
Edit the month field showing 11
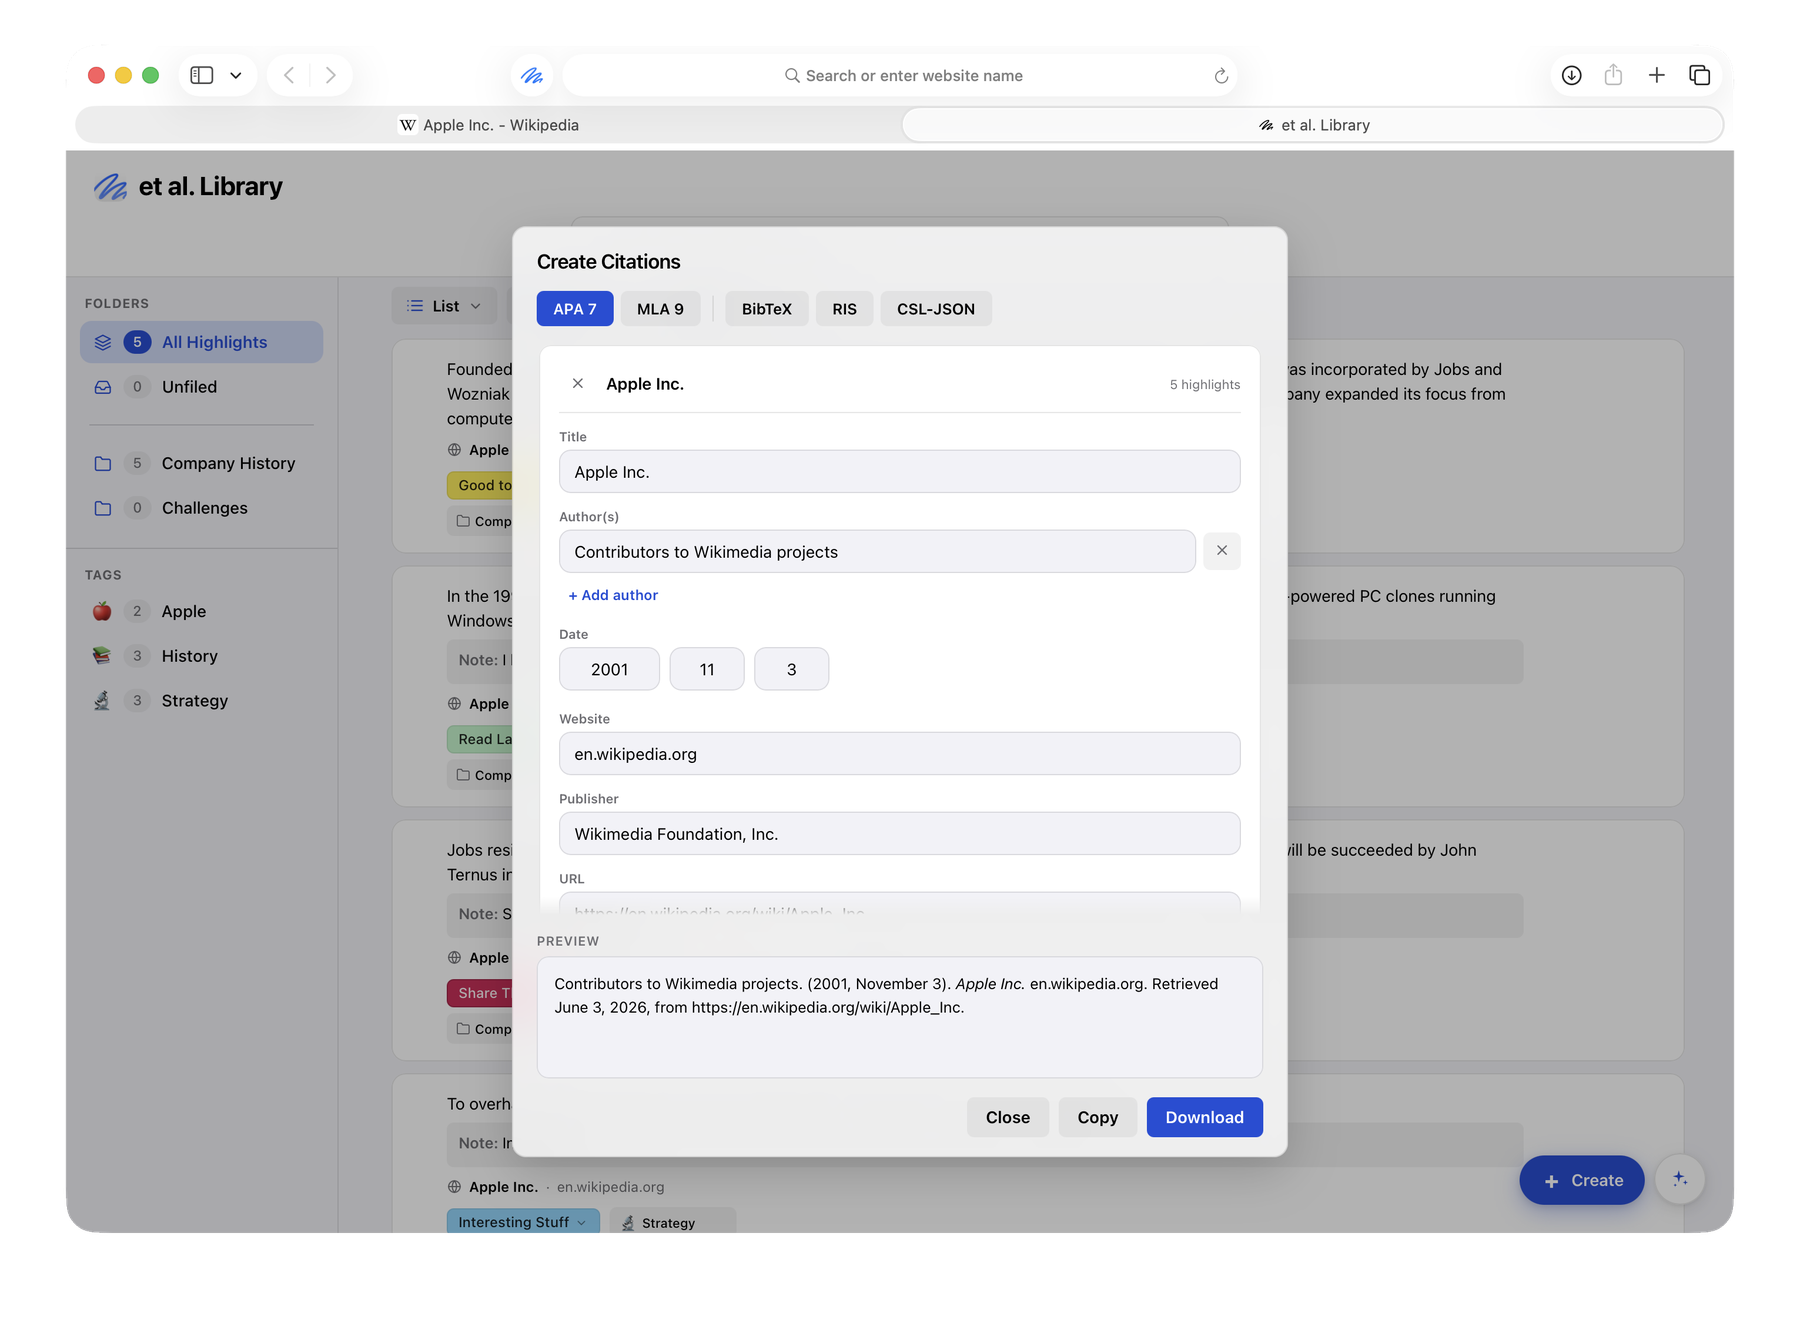click(x=707, y=669)
